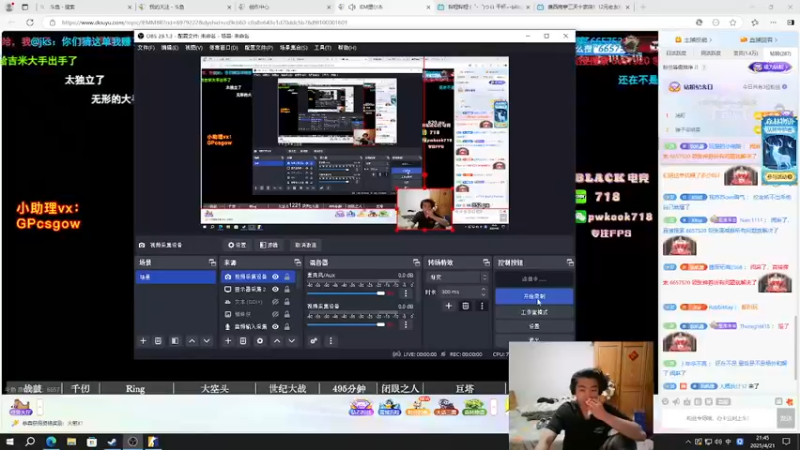Adjust second mixer channel volume slider

coord(346,324)
